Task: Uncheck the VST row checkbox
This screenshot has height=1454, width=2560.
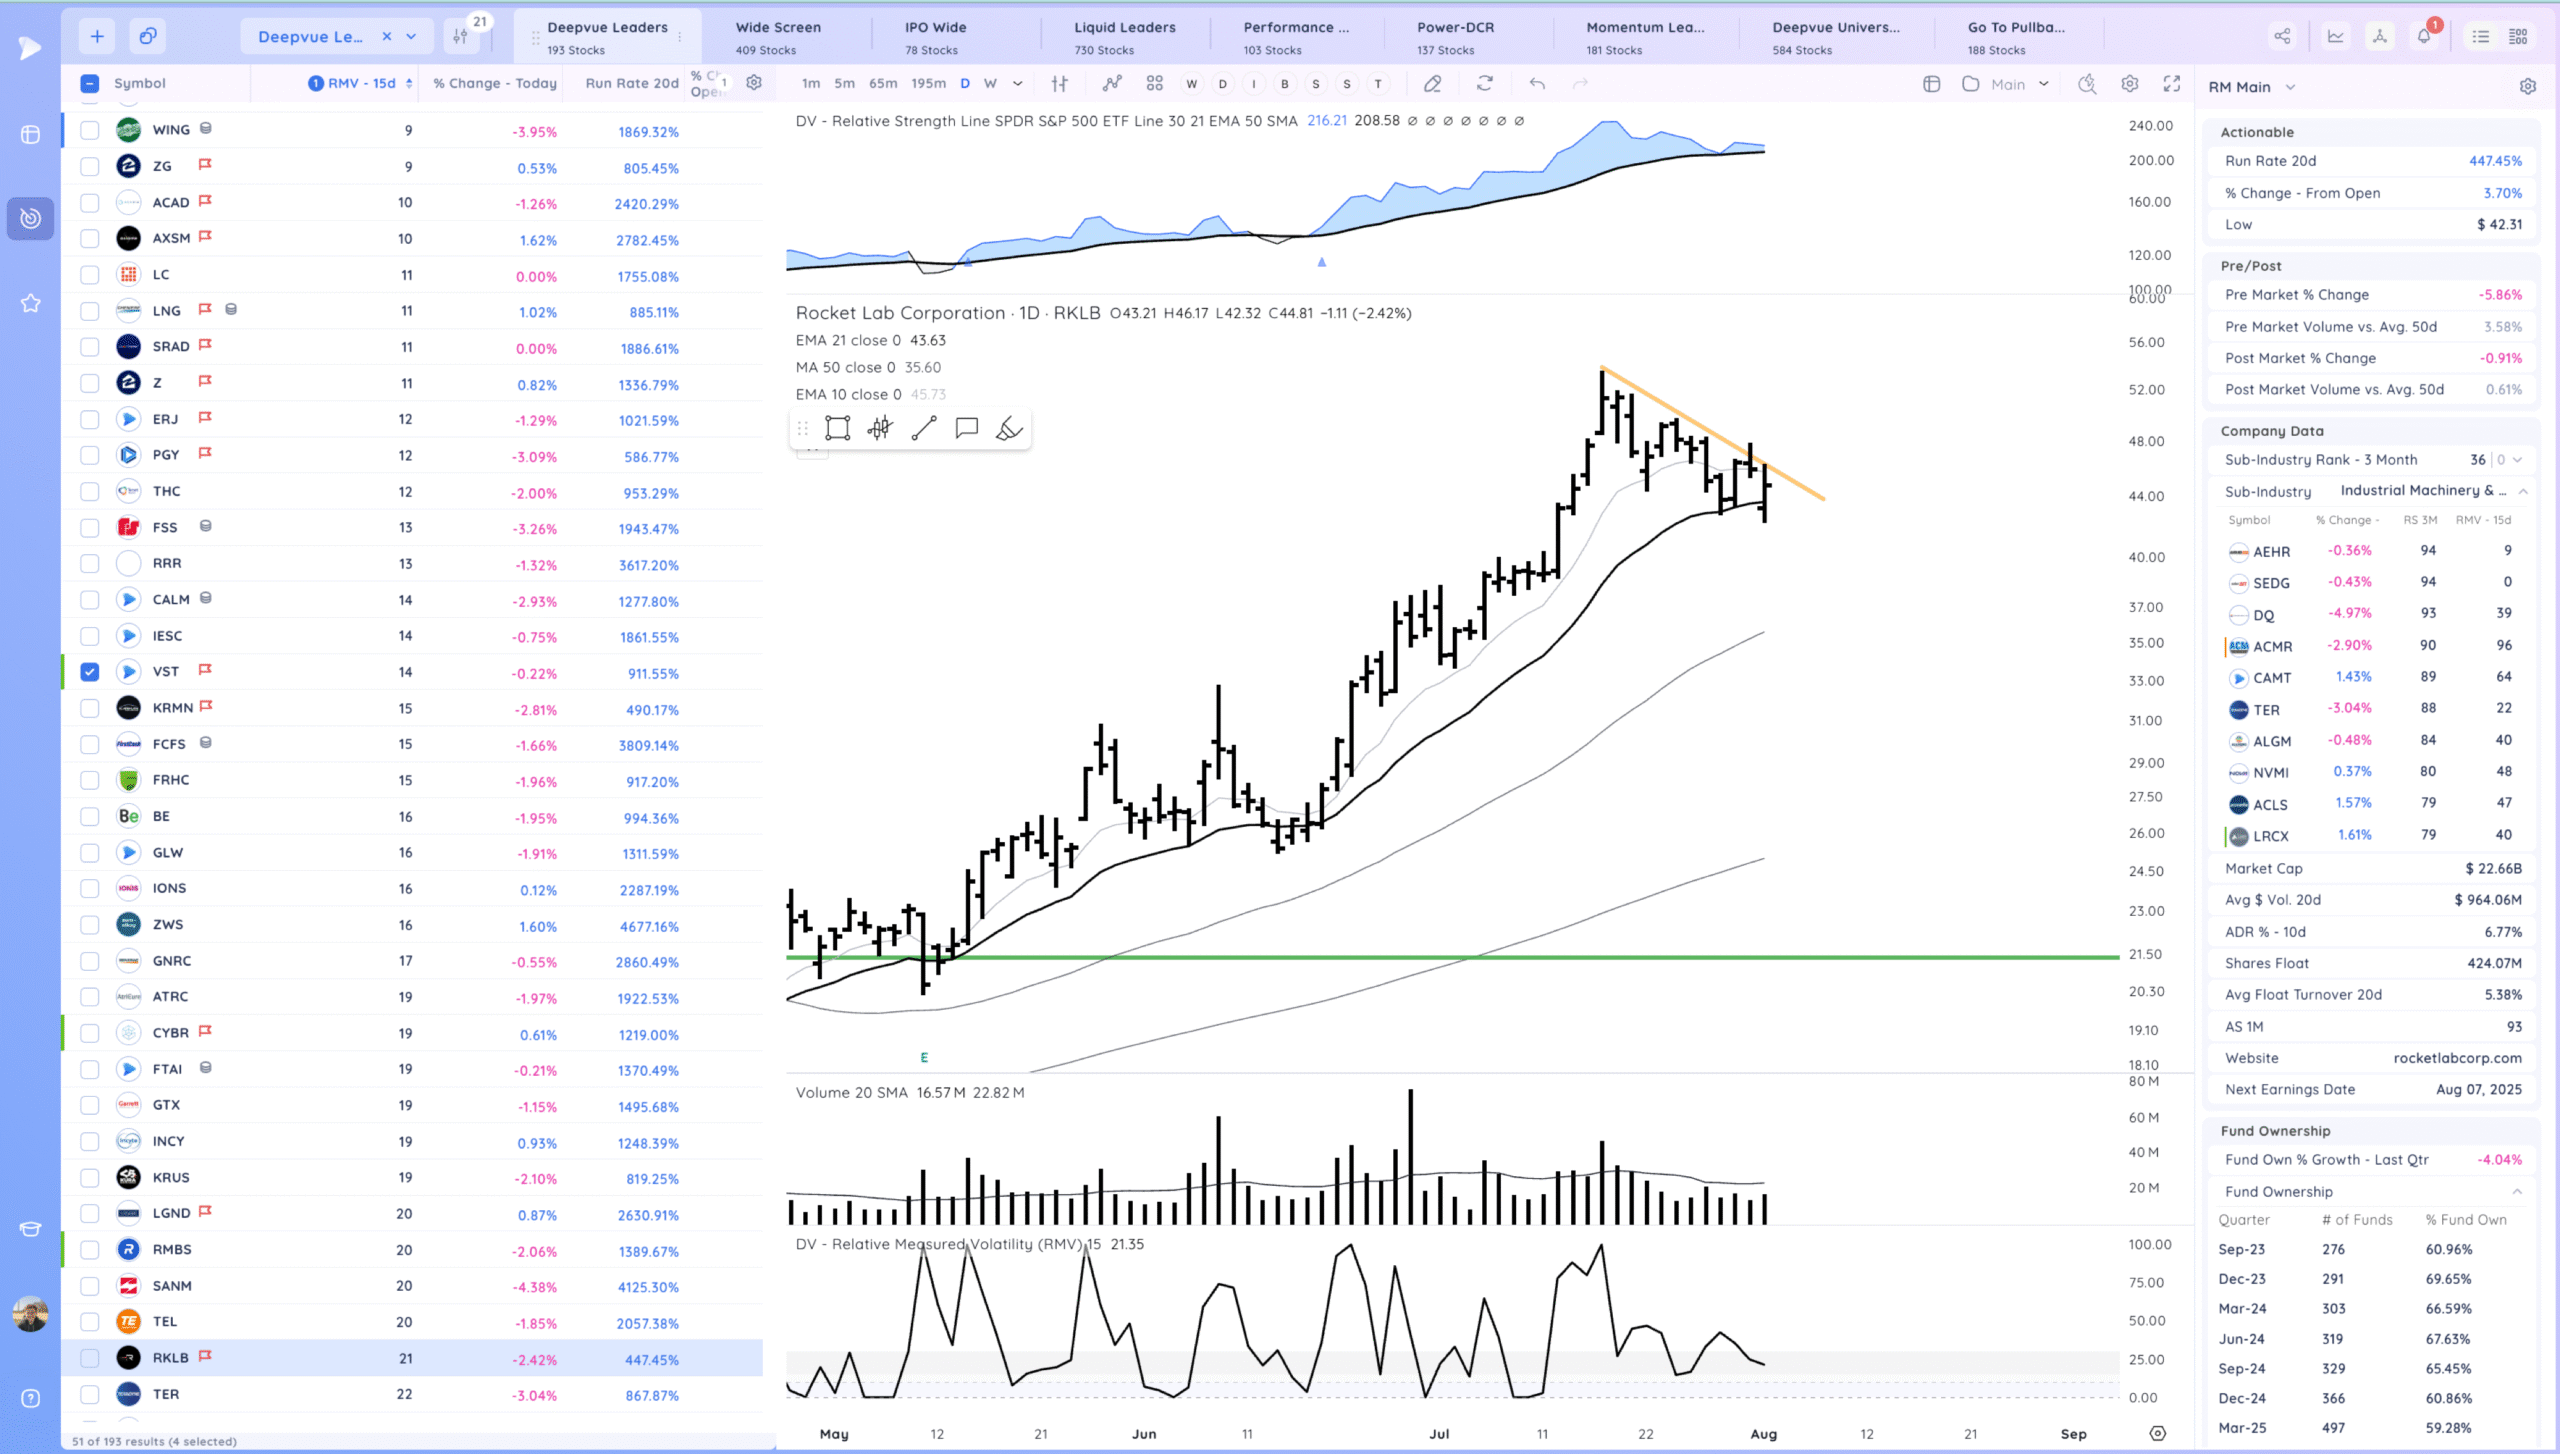Action: pyautogui.click(x=90, y=672)
